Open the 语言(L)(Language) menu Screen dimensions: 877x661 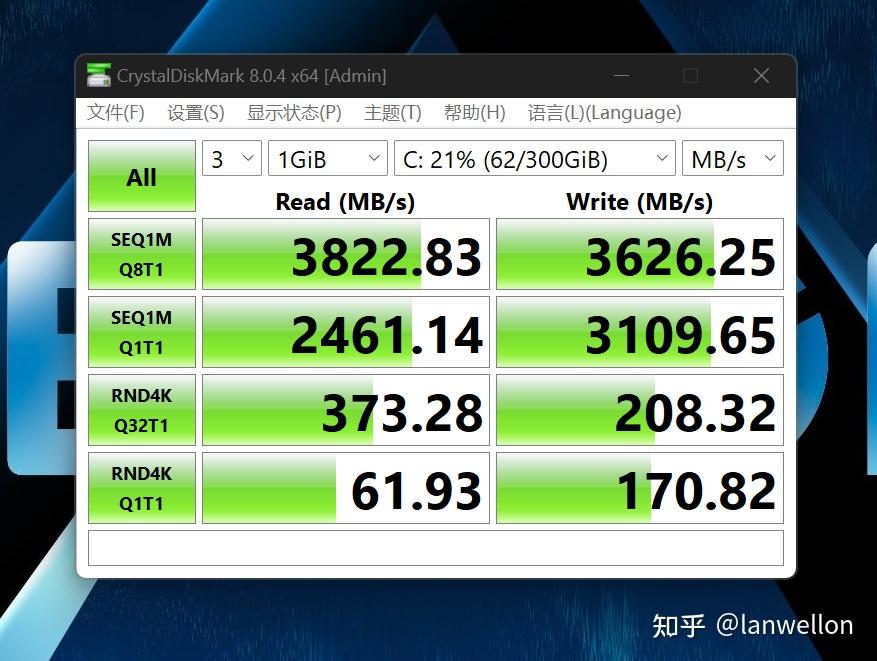(x=604, y=113)
